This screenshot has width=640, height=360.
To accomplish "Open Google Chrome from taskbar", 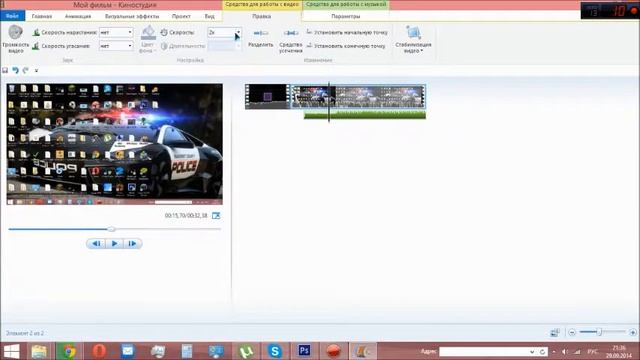I will 69,351.
